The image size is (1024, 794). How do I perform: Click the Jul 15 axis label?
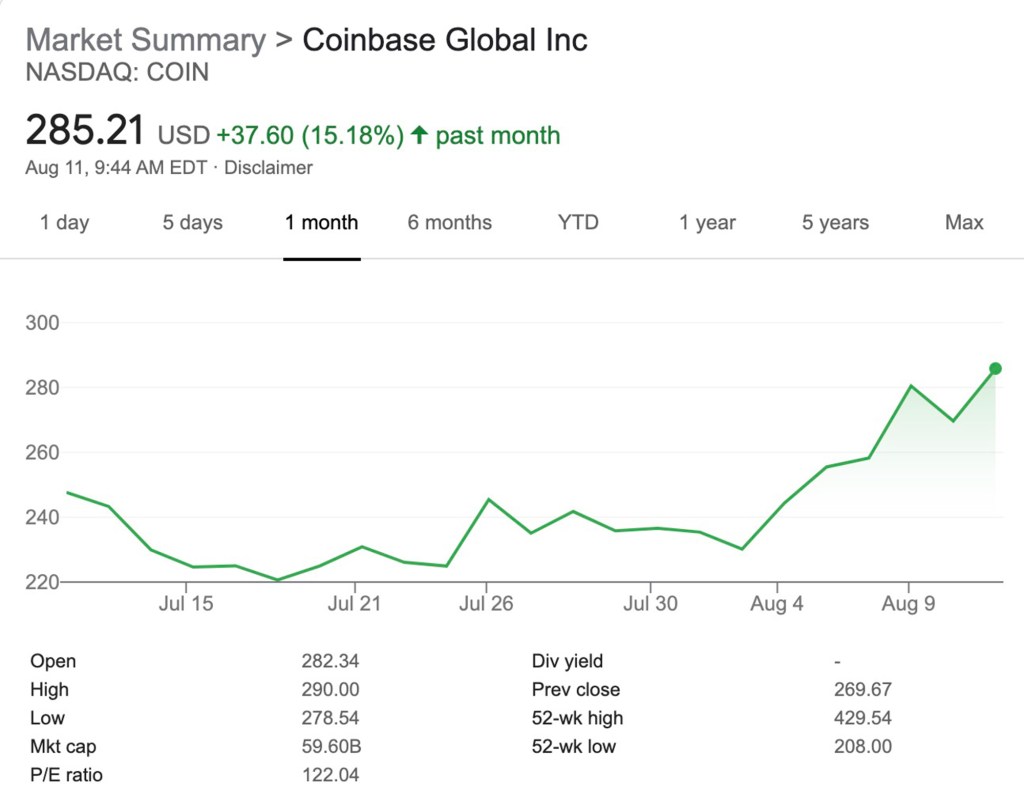pyautogui.click(x=187, y=604)
